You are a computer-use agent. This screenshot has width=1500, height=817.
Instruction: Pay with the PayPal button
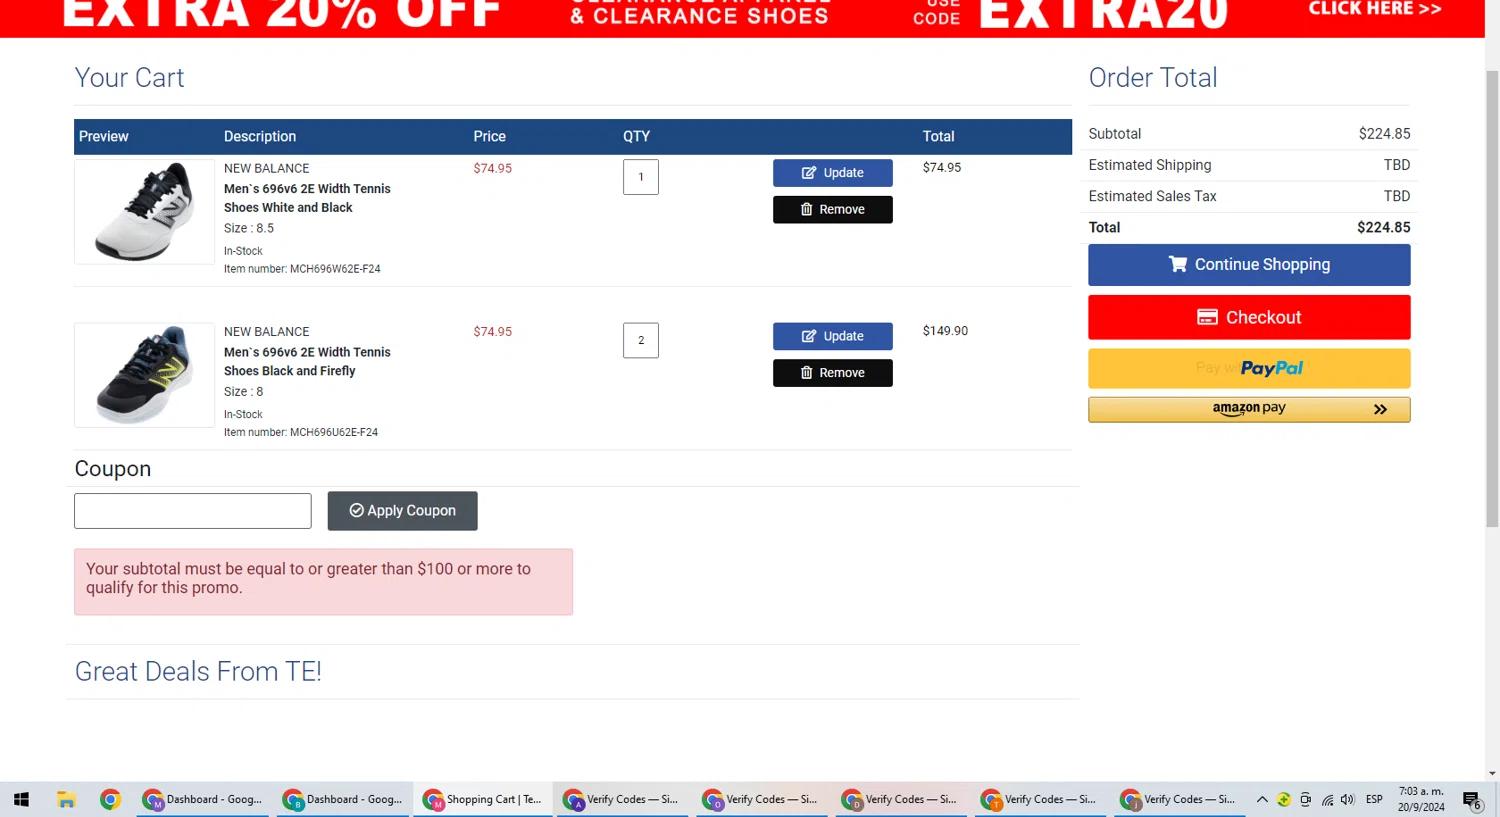[1249, 369]
